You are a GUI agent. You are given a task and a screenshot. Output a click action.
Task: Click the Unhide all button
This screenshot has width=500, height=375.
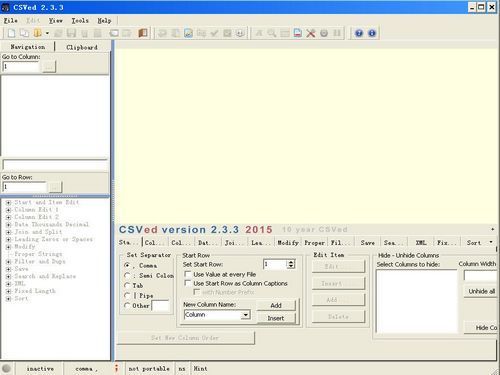(x=481, y=291)
